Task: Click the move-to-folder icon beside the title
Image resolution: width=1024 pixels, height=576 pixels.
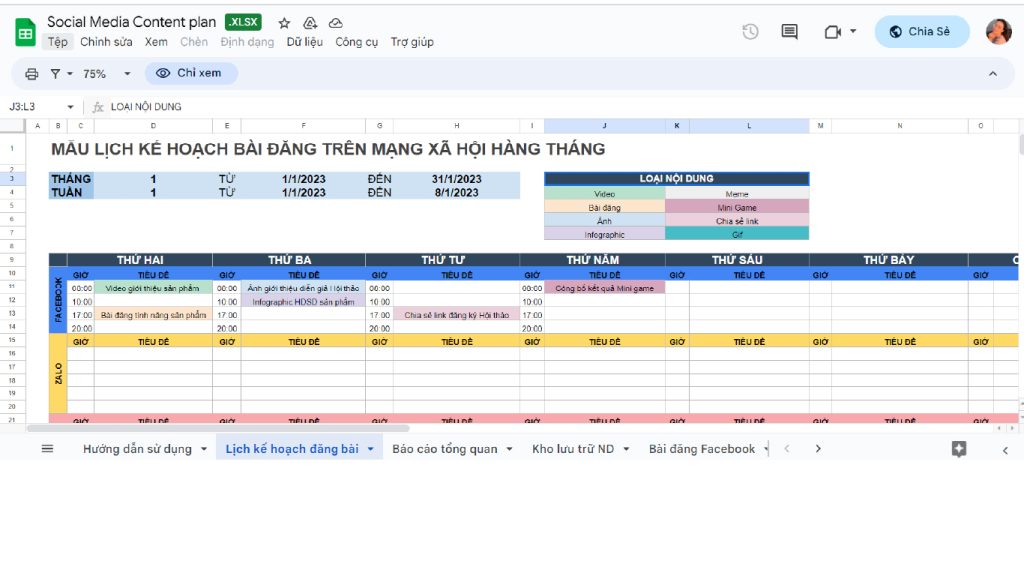Action: click(309, 22)
